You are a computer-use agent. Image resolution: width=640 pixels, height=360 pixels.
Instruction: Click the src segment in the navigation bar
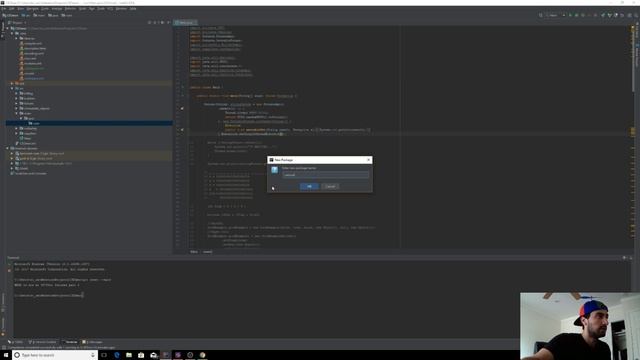point(25,16)
